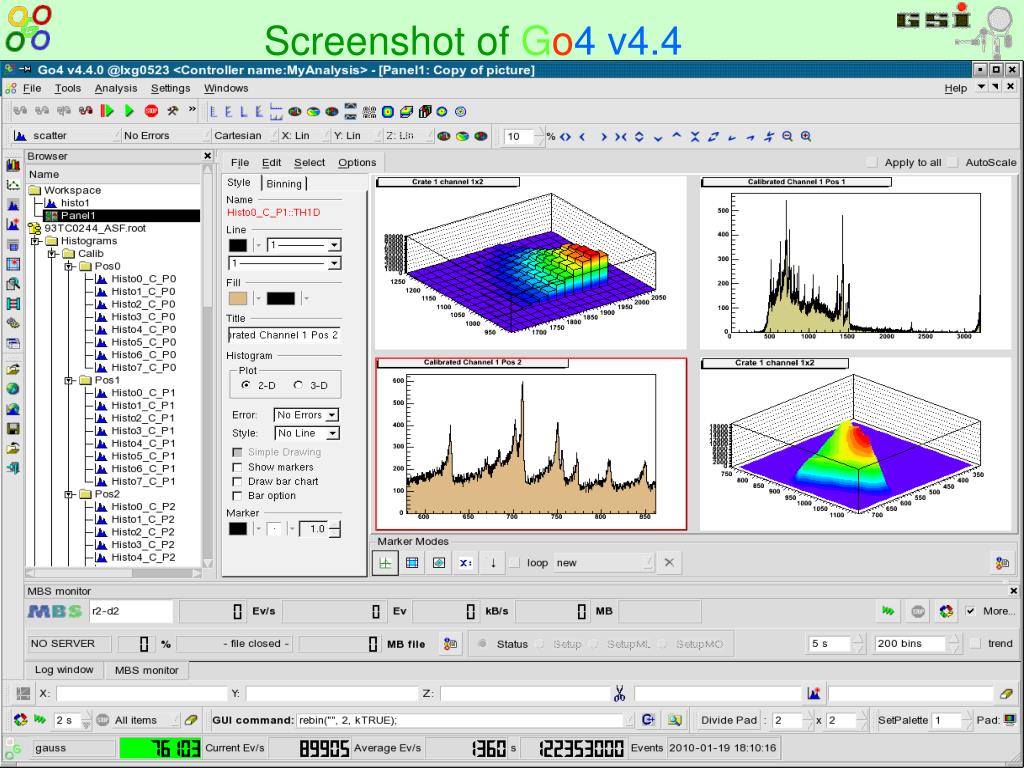Screen dimensions: 1024x768
Task: Enable the 'trend' checkbox
Action: 976,643
